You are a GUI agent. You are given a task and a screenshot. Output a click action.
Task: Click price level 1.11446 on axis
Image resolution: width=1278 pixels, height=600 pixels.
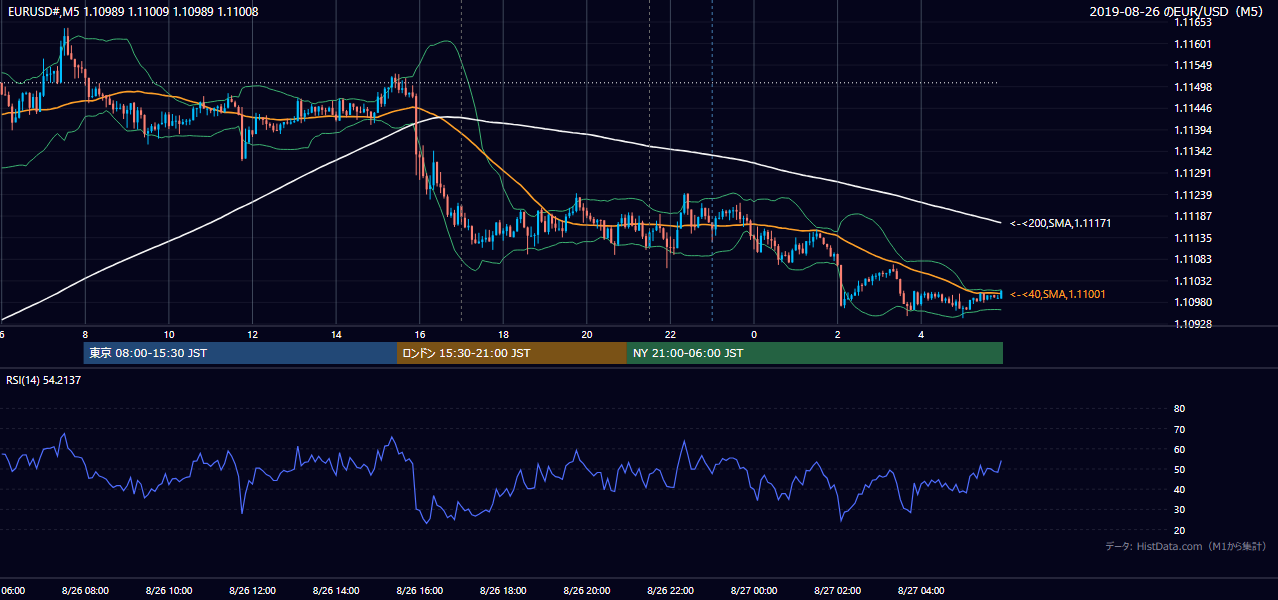coord(1193,108)
